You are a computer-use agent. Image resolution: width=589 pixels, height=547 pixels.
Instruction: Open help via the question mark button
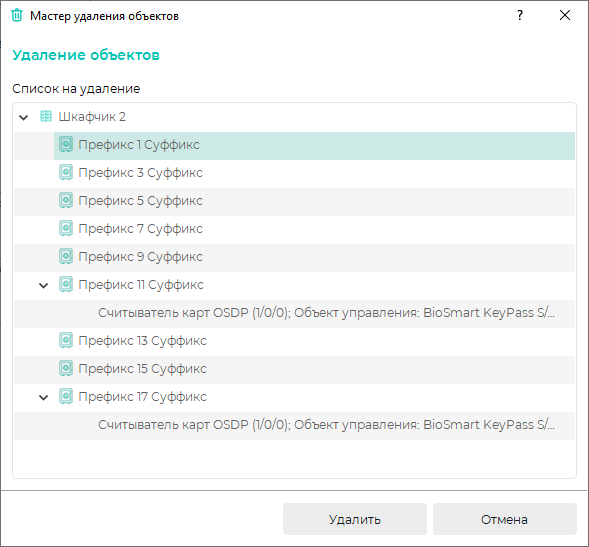tap(520, 15)
